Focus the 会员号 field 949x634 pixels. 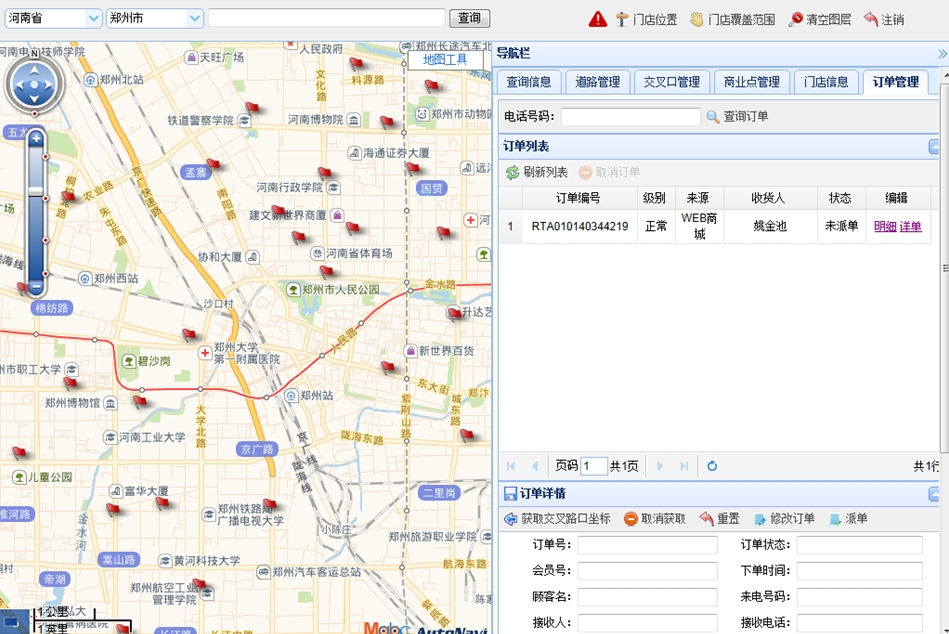(x=647, y=571)
